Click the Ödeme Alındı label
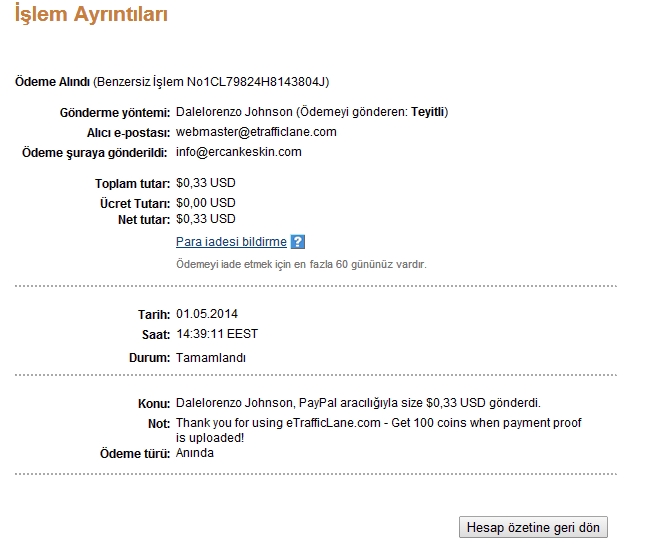The height and width of the screenshot is (560, 667). click(x=52, y=82)
